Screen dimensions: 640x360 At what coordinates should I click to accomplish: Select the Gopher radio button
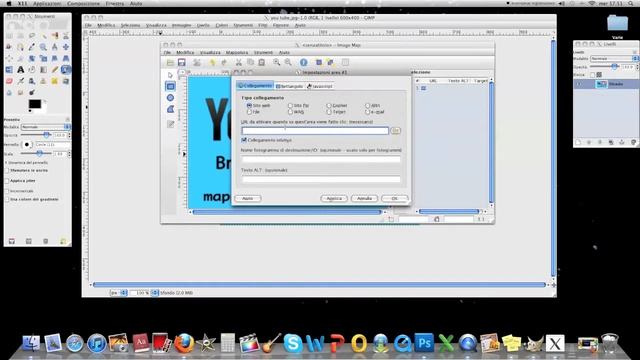point(329,105)
